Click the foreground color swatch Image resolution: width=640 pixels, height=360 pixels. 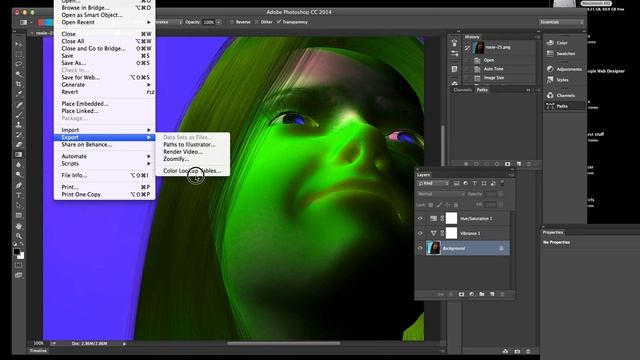coord(16,251)
